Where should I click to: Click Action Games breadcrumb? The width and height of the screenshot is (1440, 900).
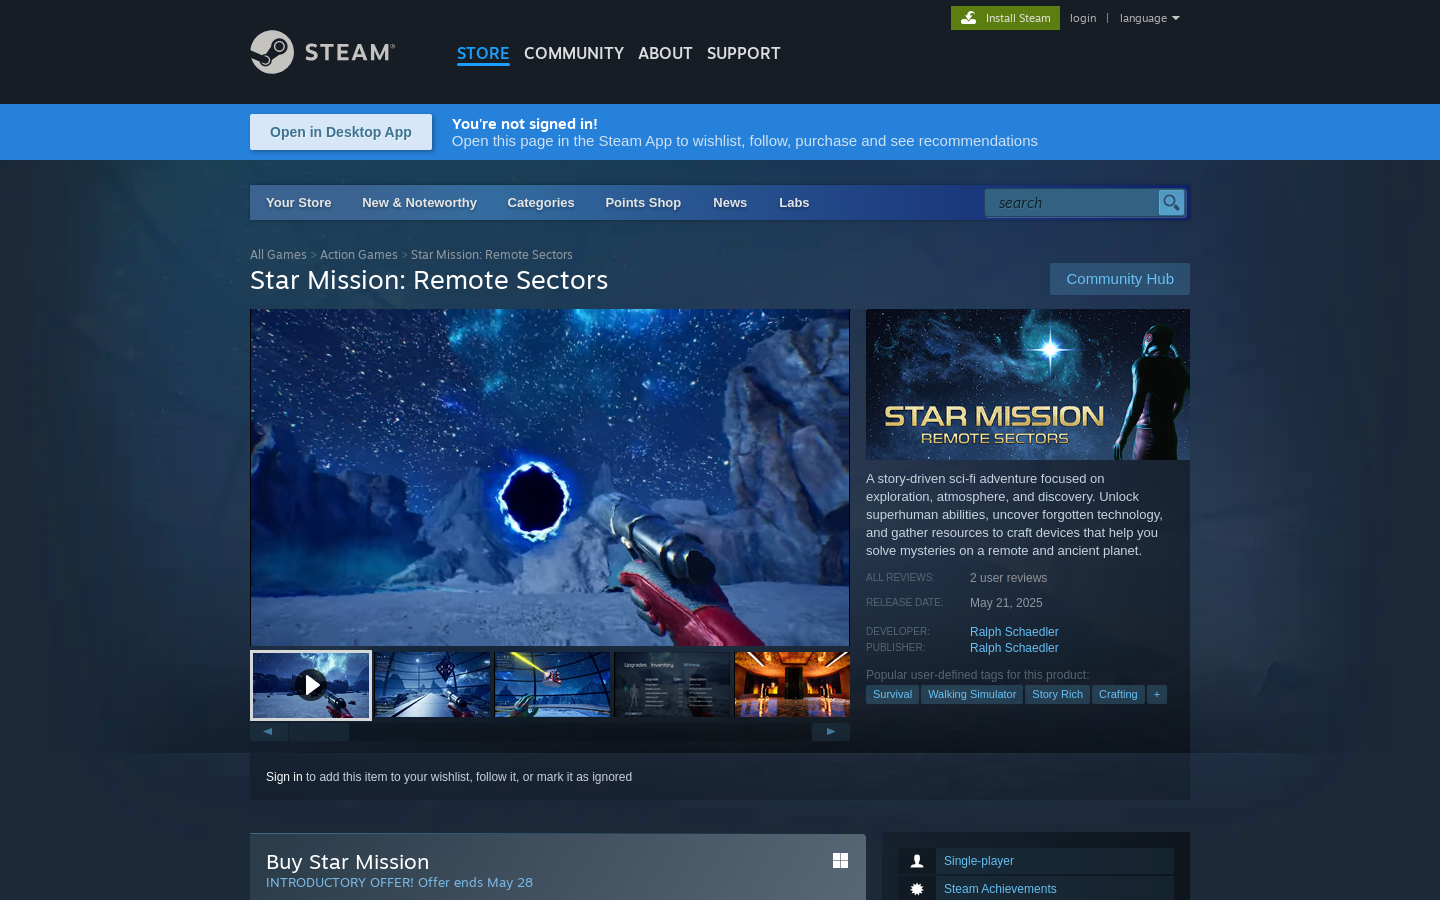pos(359,255)
